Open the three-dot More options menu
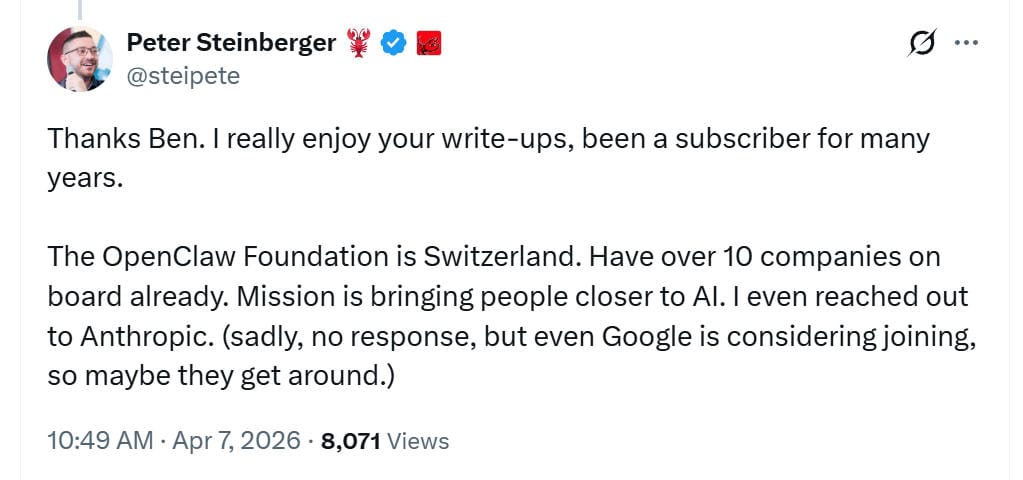Image resolution: width=1023 pixels, height=480 pixels. coord(966,43)
